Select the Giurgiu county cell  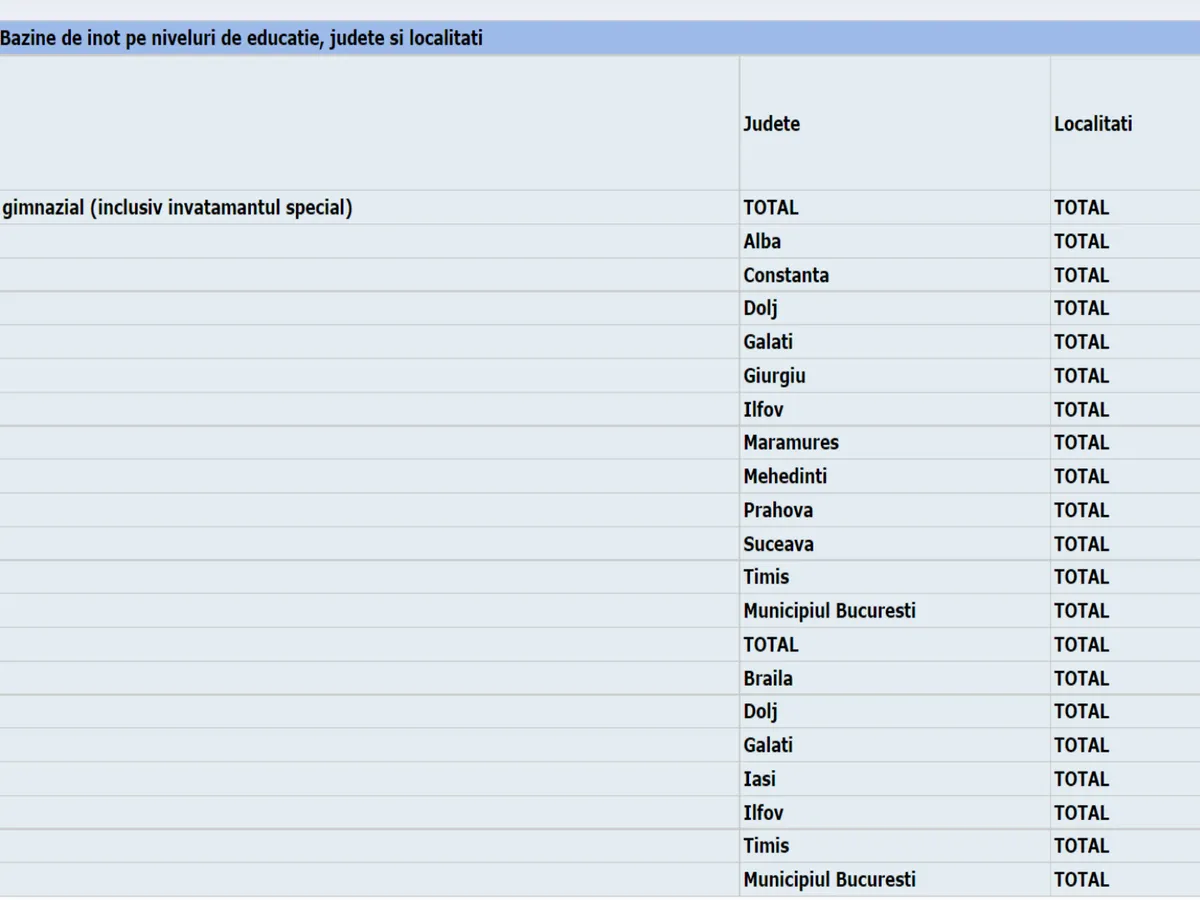pos(774,376)
